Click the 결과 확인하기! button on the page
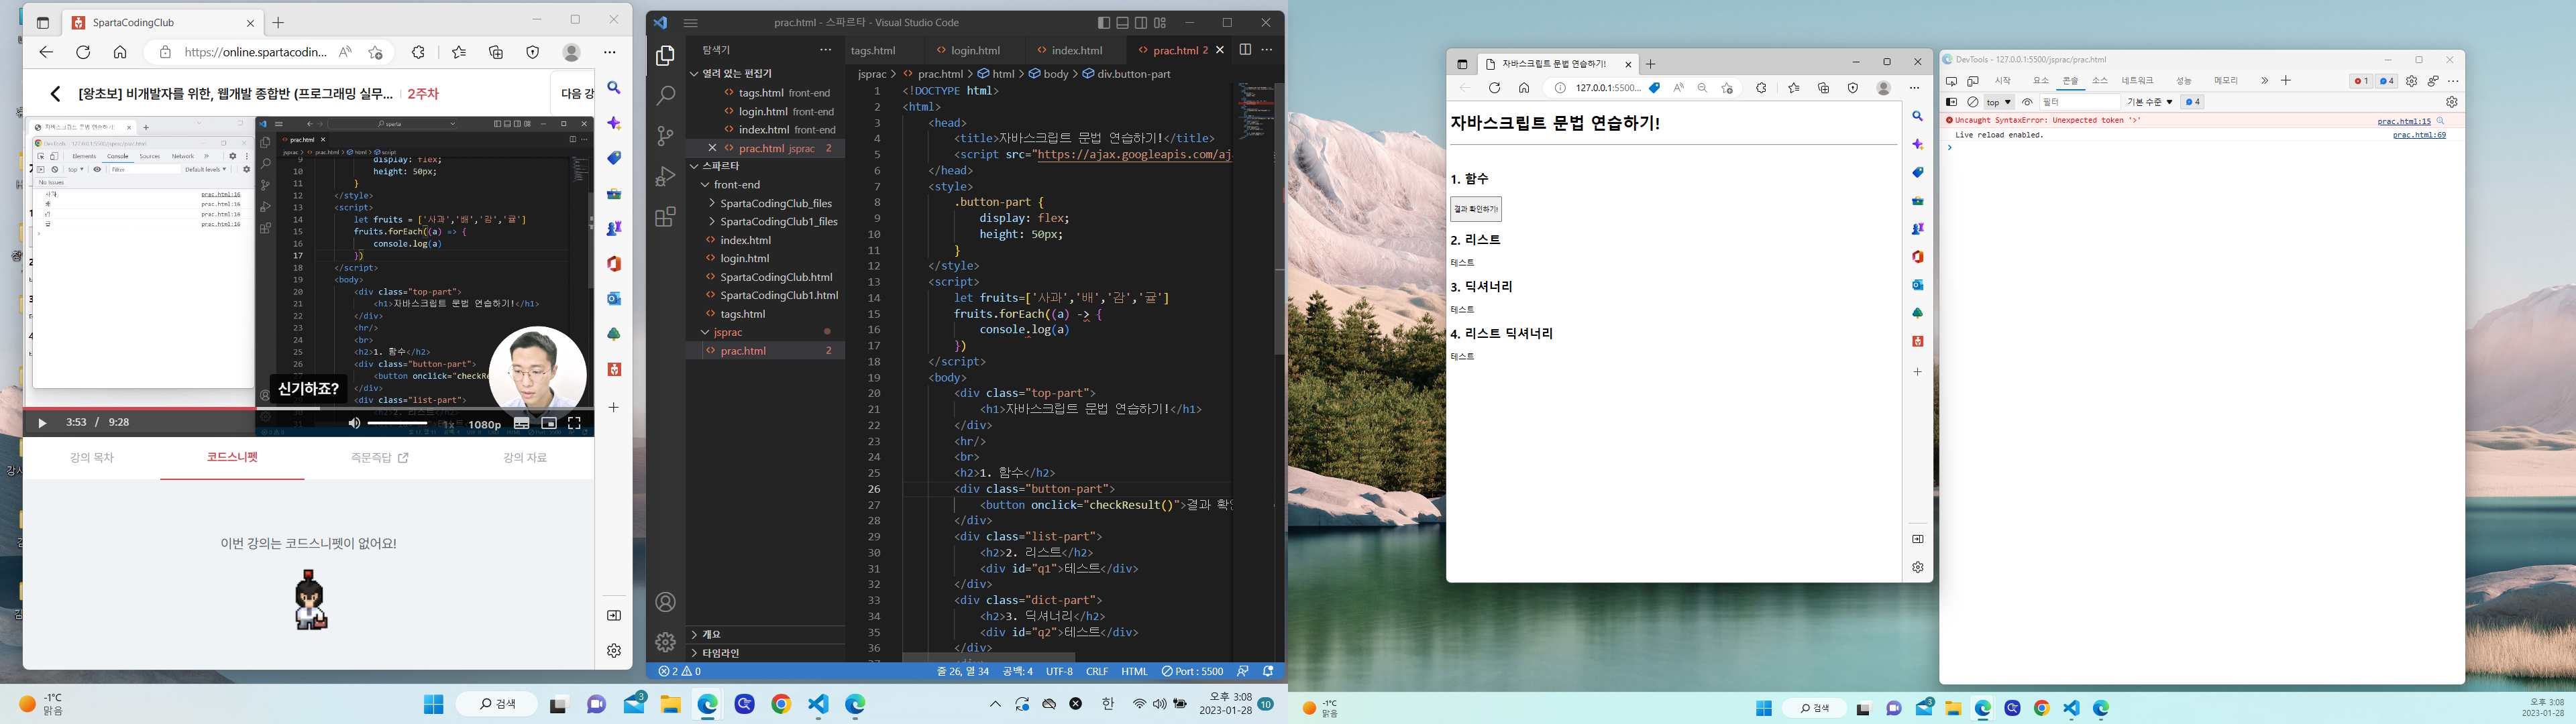 coord(1476,209)
